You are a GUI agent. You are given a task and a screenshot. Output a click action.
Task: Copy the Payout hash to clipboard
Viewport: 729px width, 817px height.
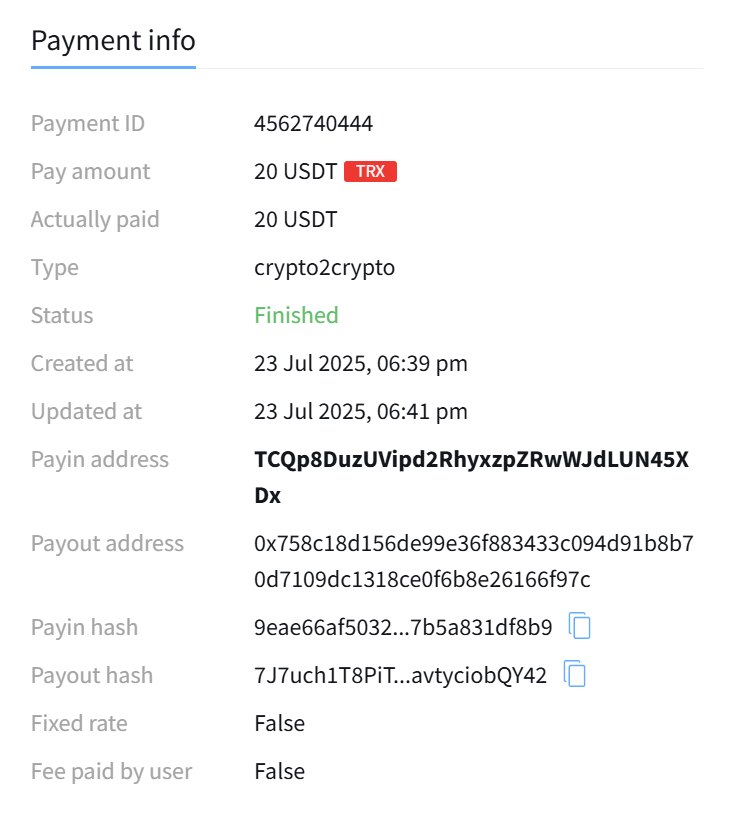[575, 675]
